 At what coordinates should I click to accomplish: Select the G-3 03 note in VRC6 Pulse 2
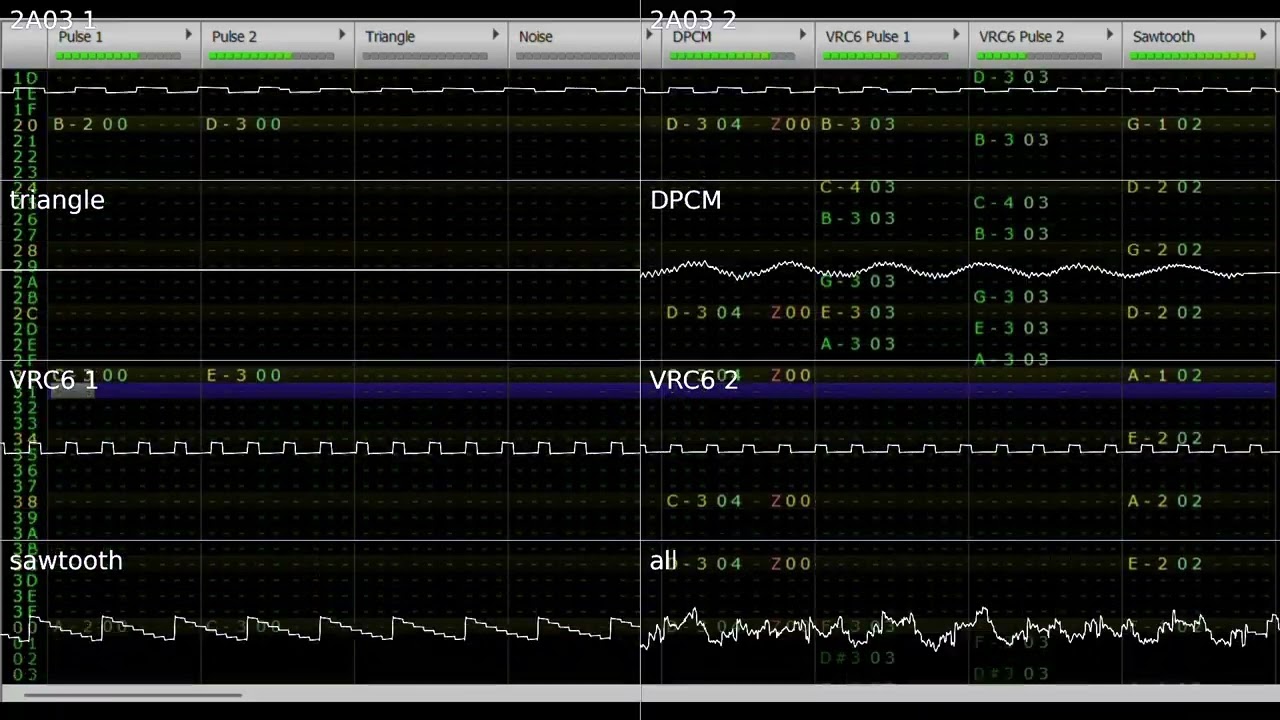pyautogui.click(x=1011, y=297)
